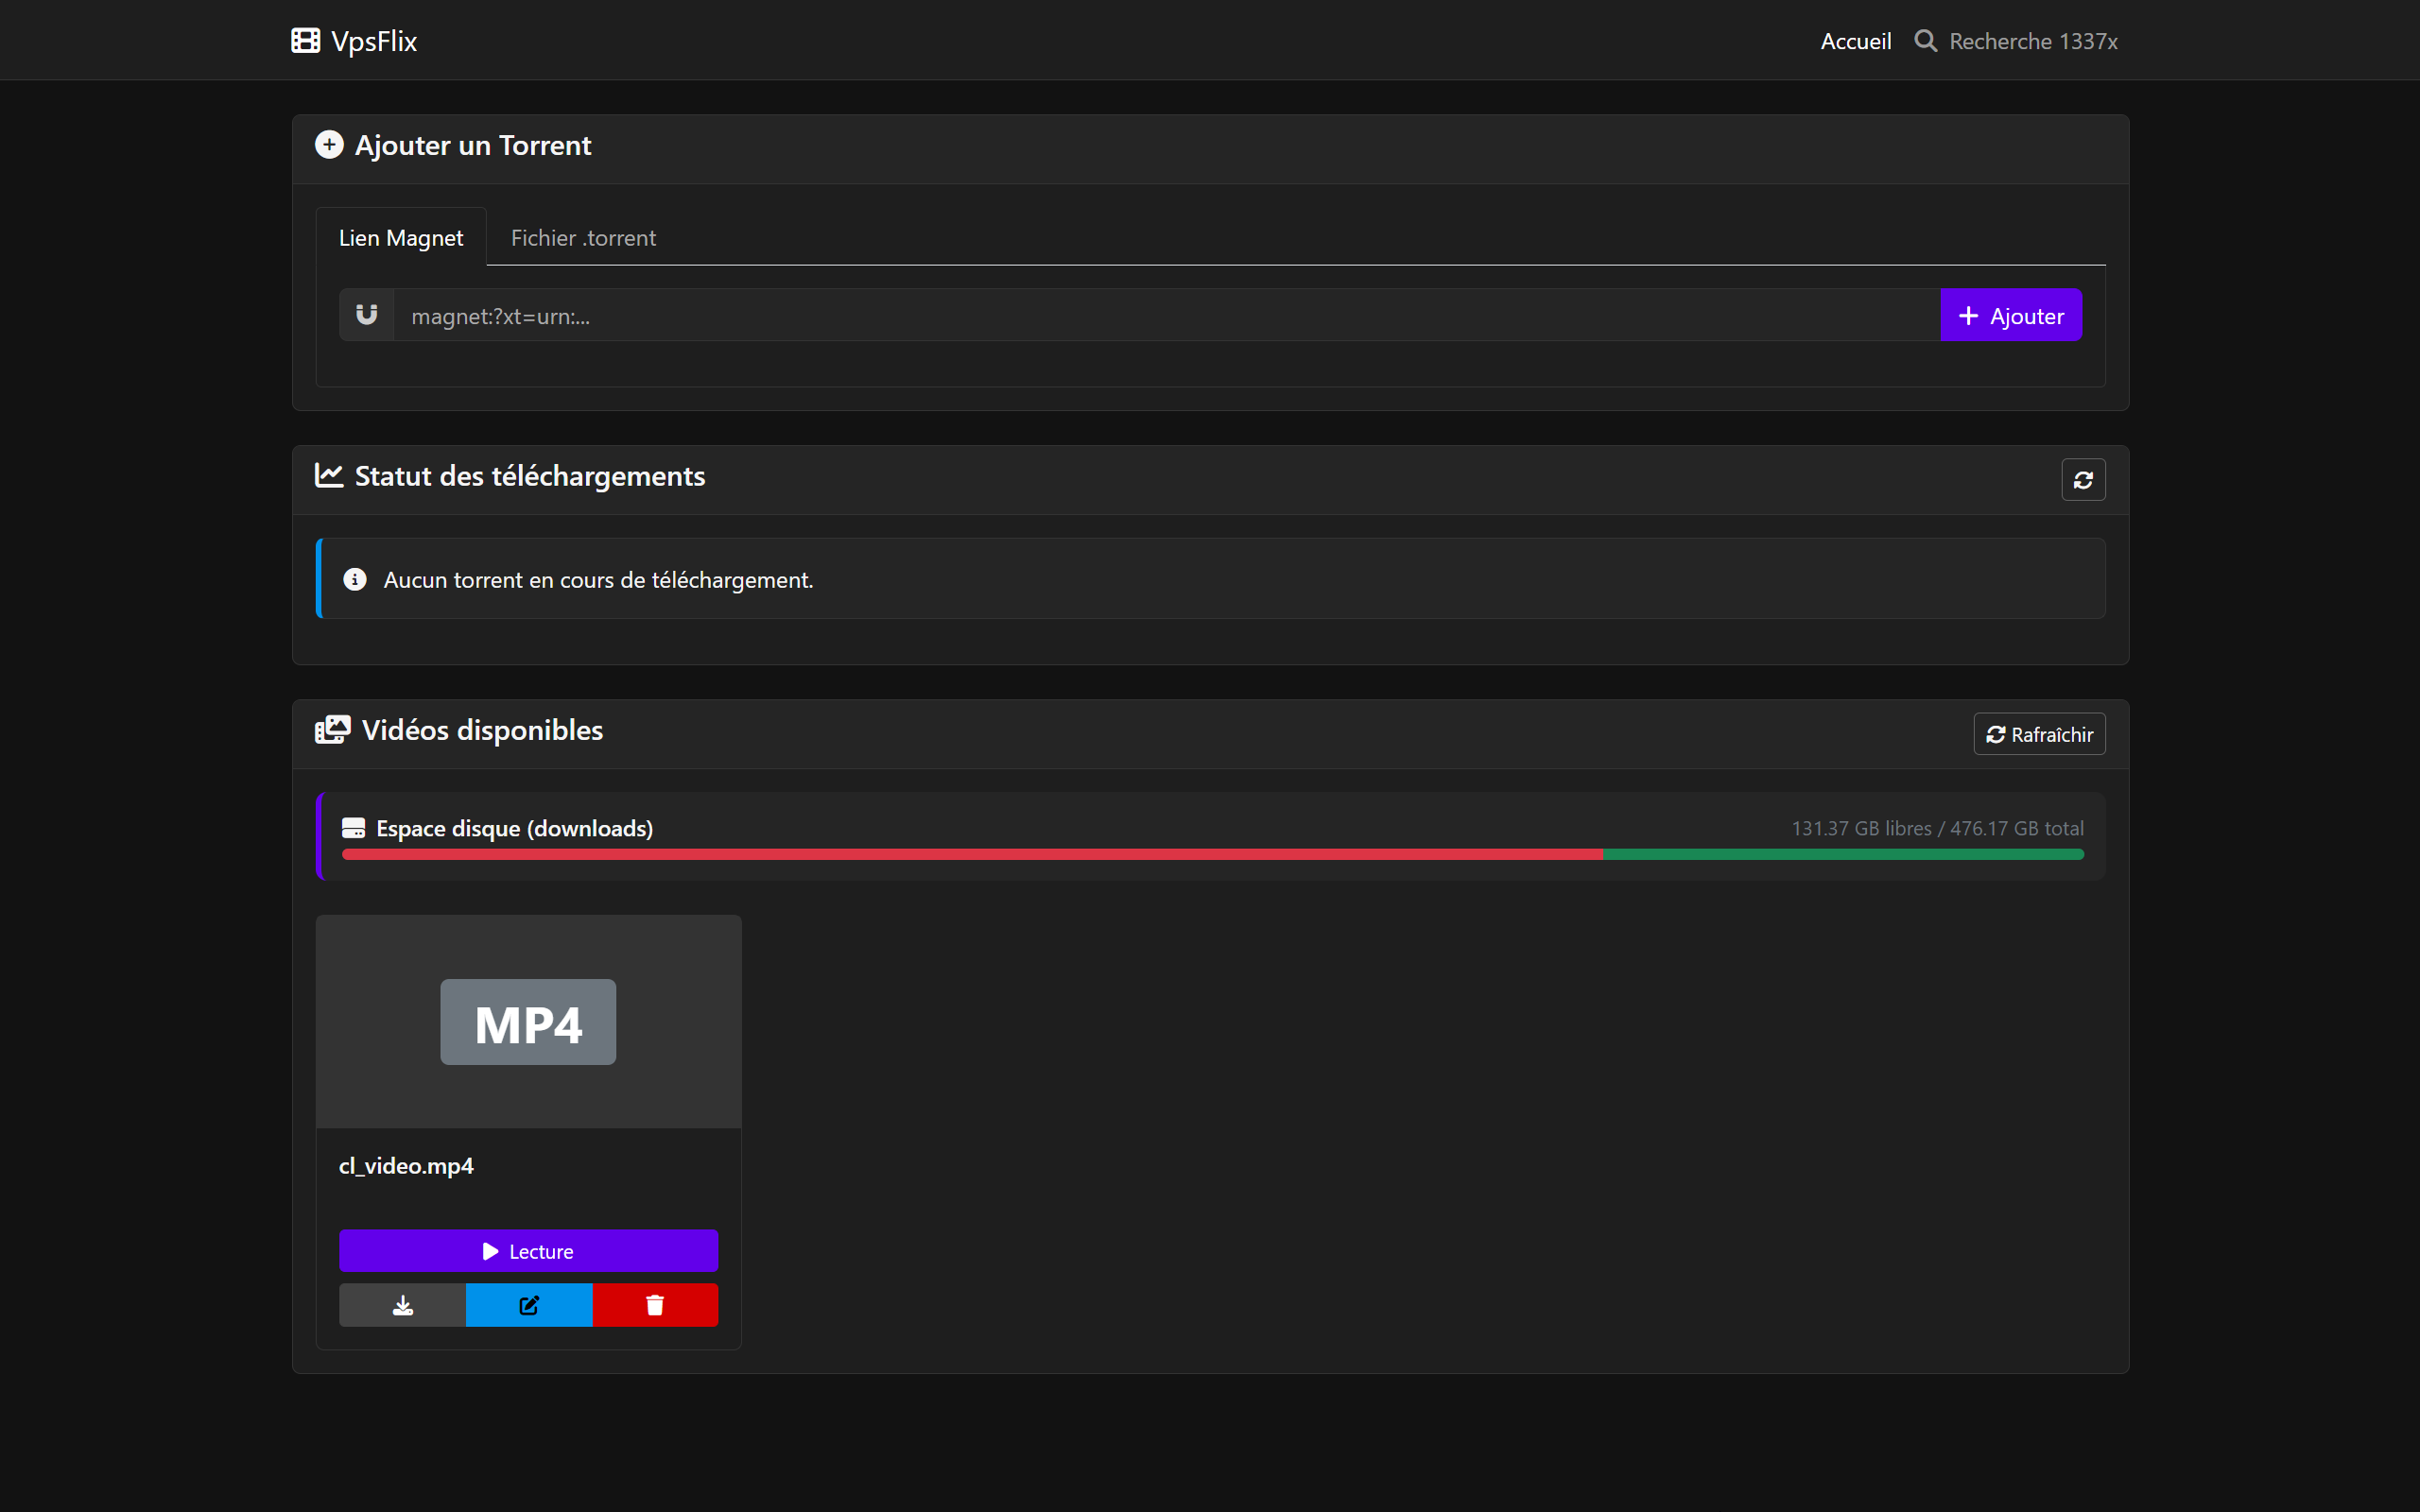Image resolution: width=2420 pixels, height=1512 pixels.
Task: Switch to the Lien Magnet tab
Action: [x=401, y=238]
